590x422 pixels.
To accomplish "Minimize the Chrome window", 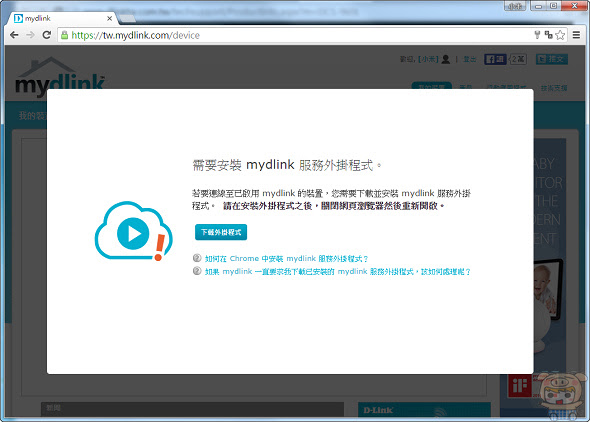I will pyautogui.click(x=538, y=6).
